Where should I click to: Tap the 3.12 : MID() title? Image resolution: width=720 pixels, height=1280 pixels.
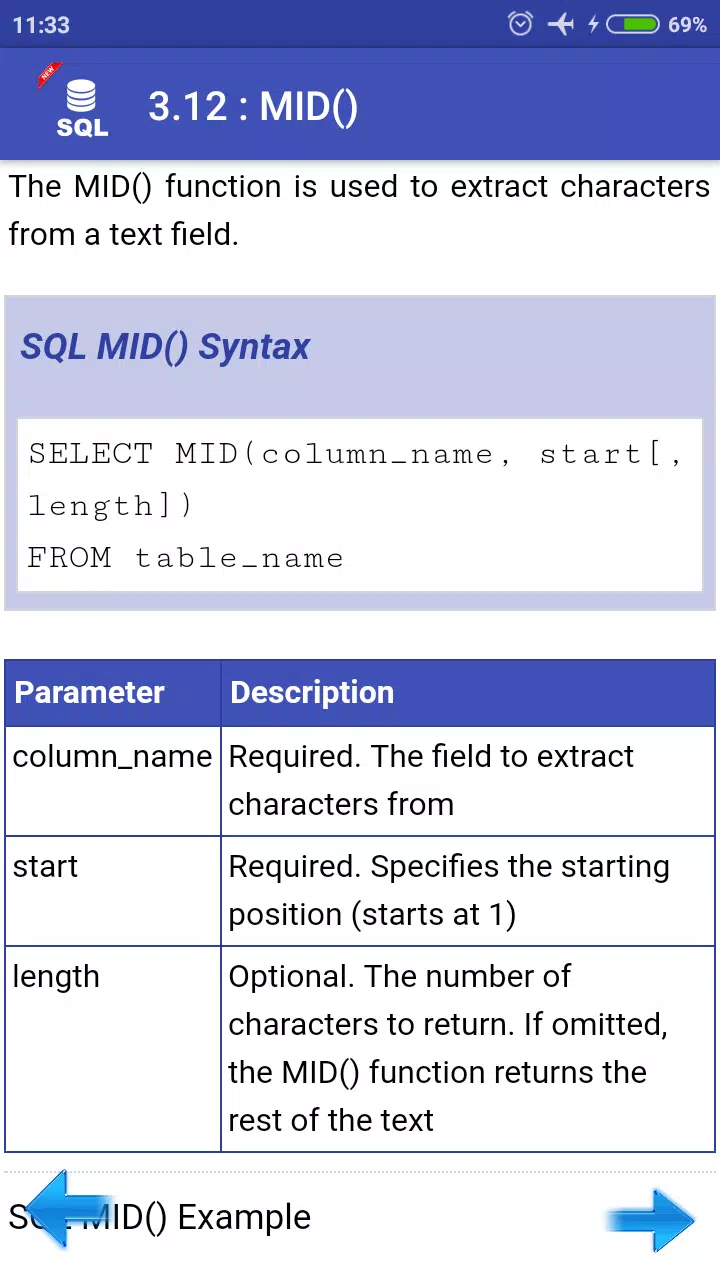253,107
